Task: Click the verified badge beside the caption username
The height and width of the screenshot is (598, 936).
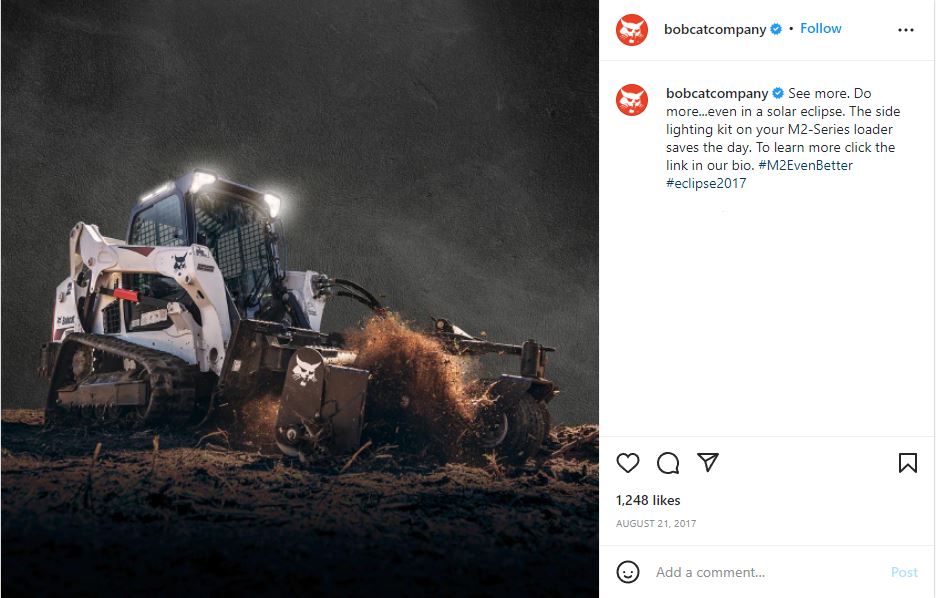Action: click(778, 93)
